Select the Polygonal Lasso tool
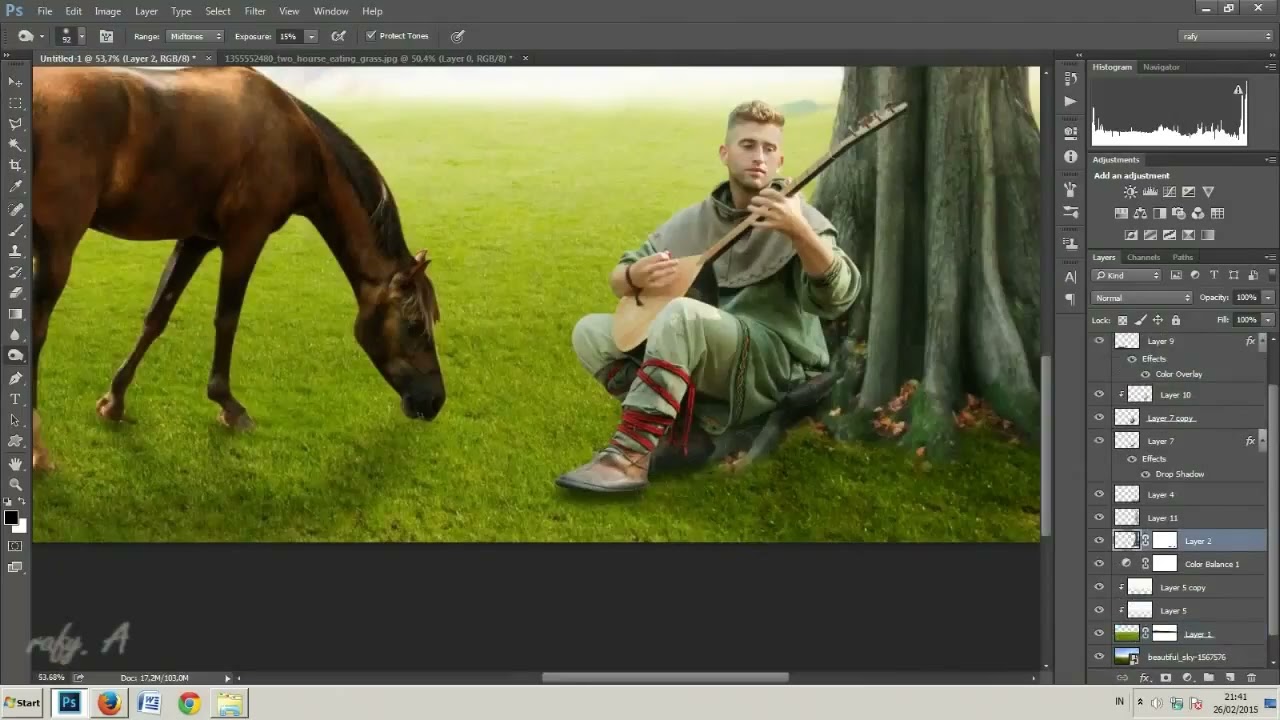Image resolution: width=1280 pixels, height=720 pixels. click(15, 124)
